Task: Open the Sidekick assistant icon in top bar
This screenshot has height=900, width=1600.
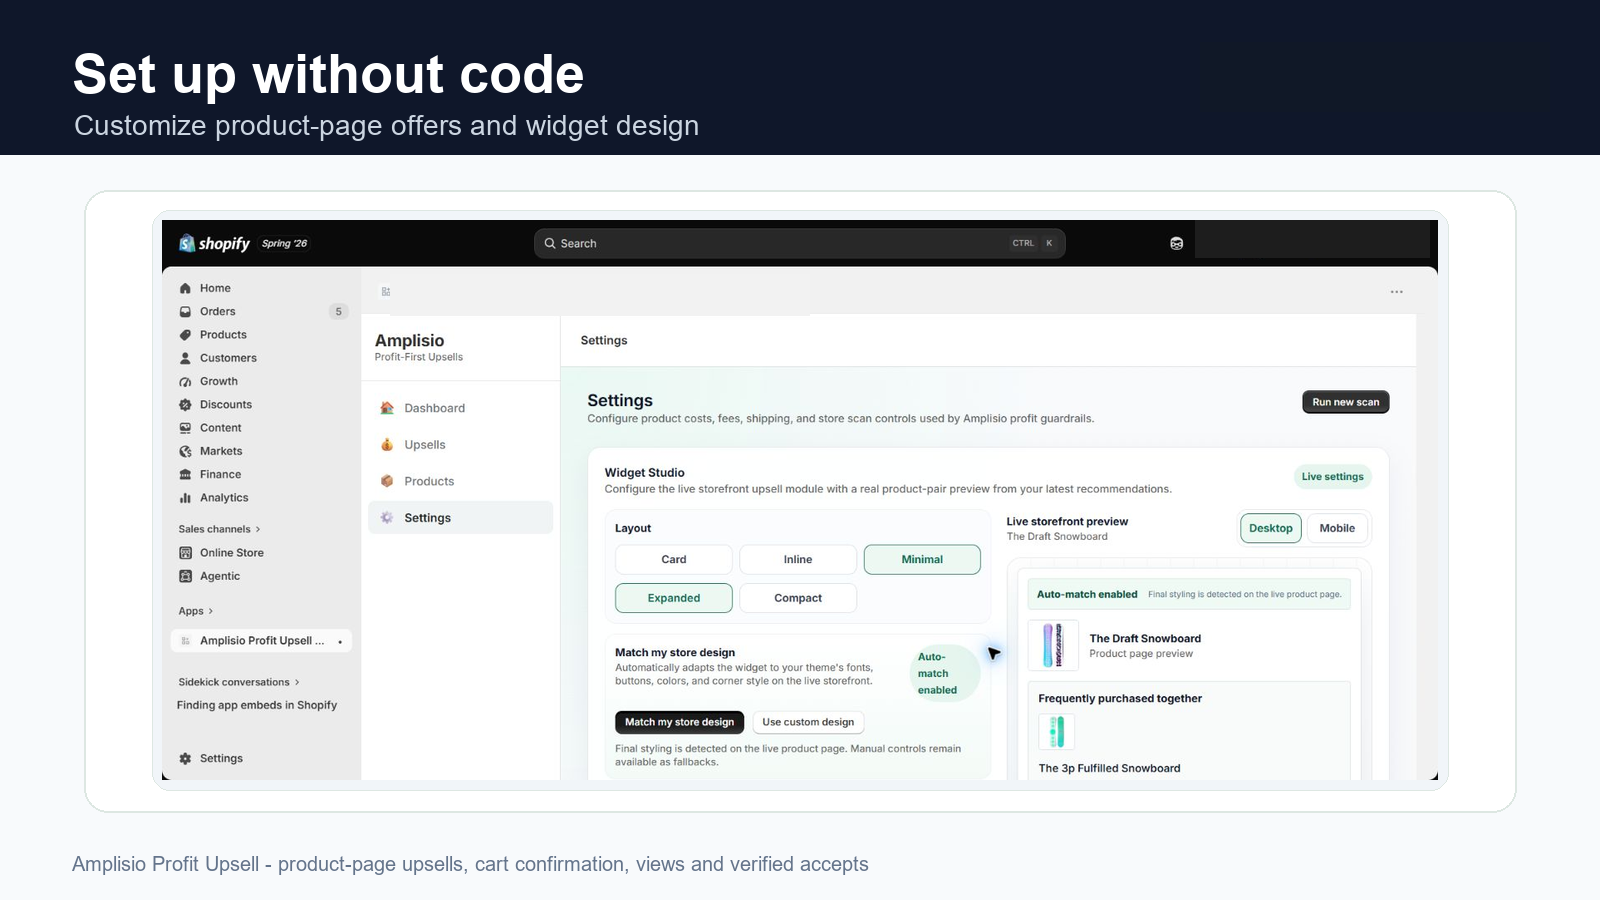Action: point(1177,243)
